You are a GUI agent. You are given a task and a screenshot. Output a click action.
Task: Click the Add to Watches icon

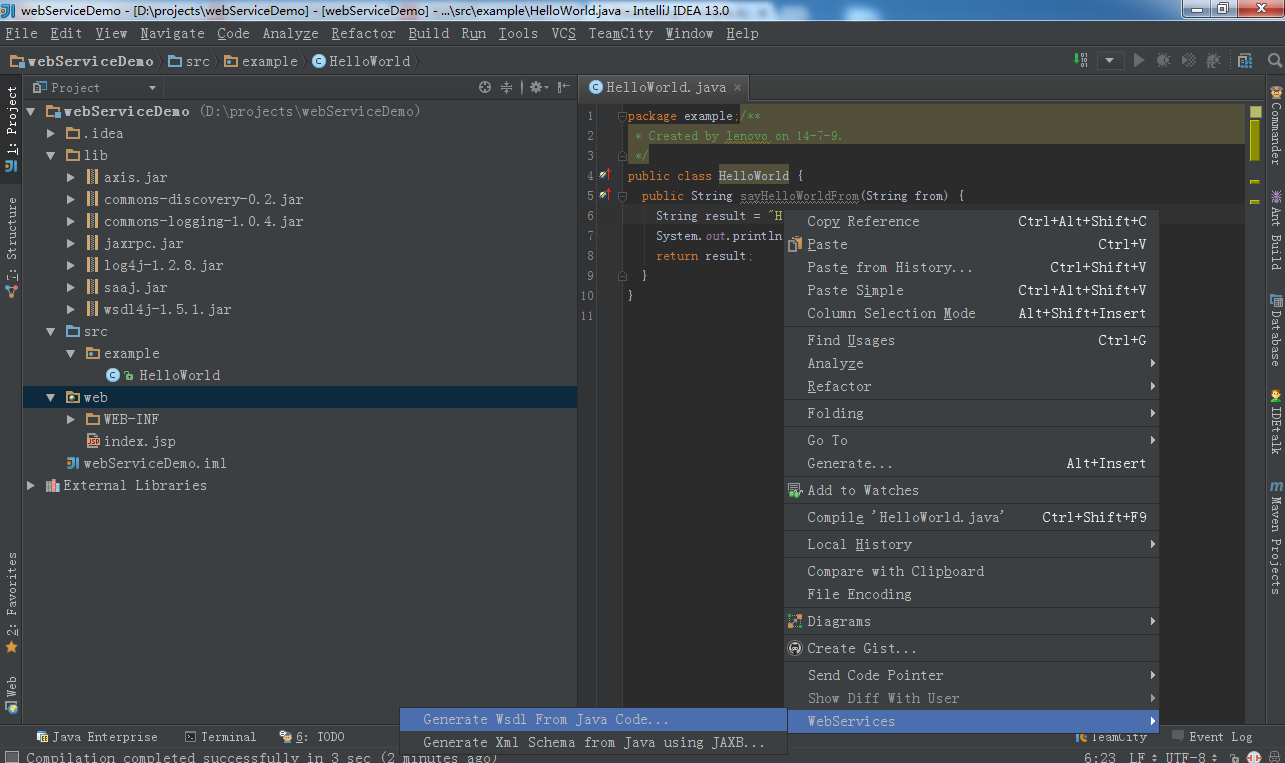795,491
